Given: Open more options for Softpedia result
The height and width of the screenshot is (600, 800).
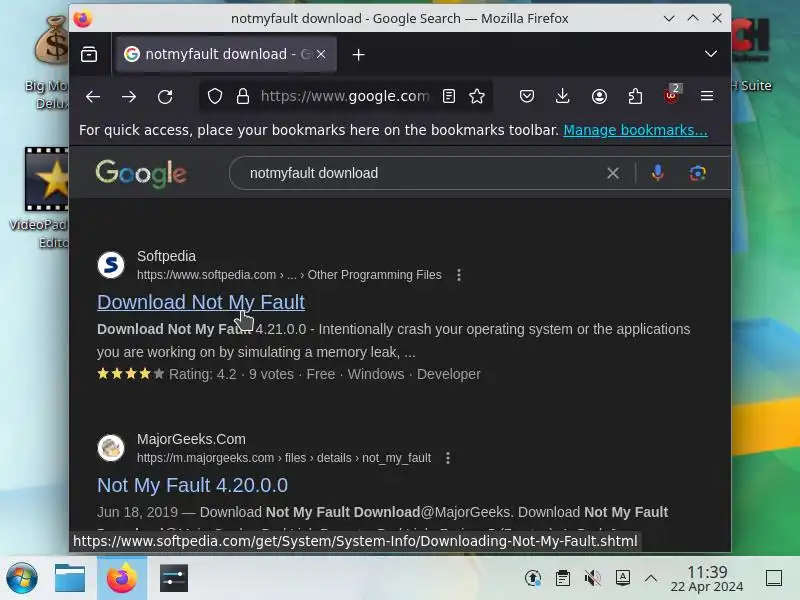Looking at the screenshot, I should pyautogui.click(x=459, y=275).
